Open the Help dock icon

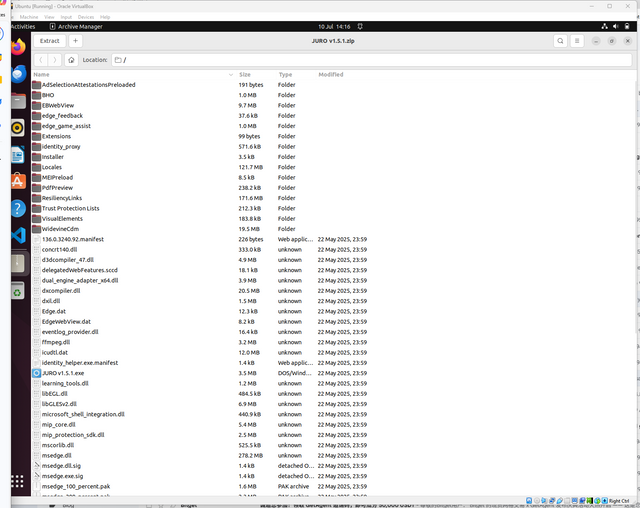18,209
